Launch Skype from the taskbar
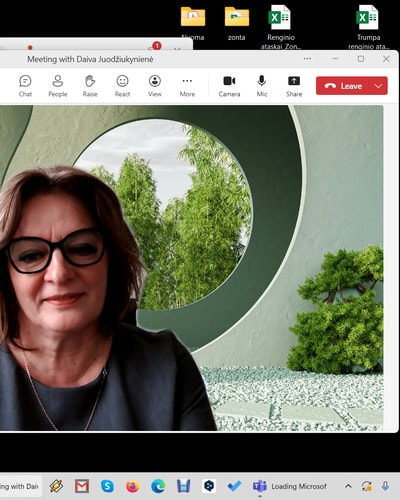Viewport: 400px width, 500px height. point(107,486)
